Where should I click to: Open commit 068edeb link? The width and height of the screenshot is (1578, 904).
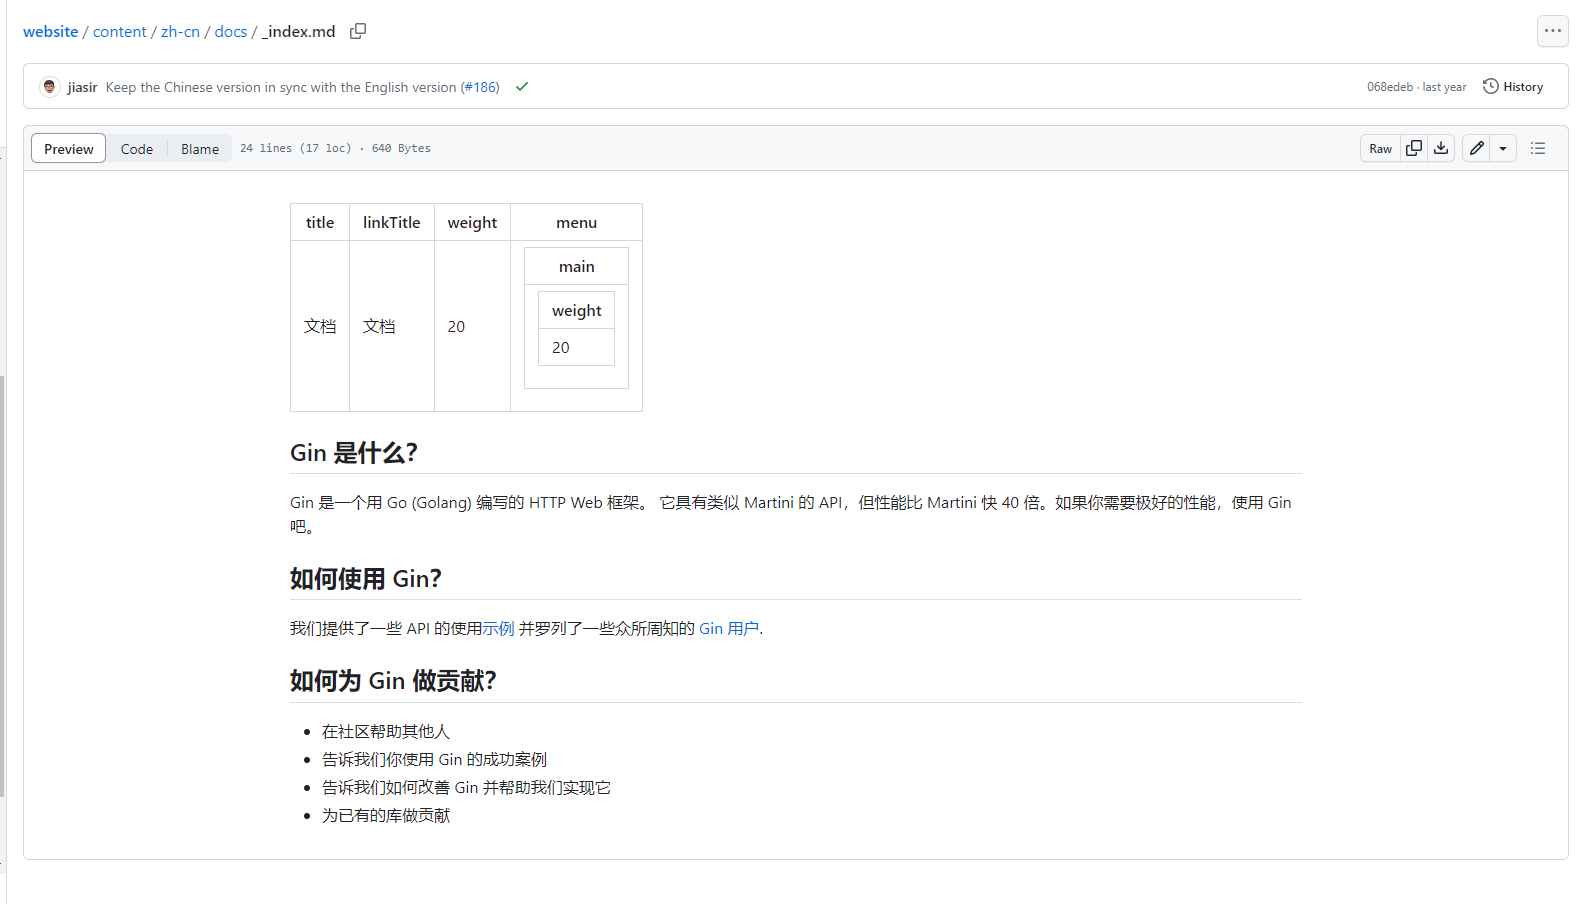[x=1390, y=87]
